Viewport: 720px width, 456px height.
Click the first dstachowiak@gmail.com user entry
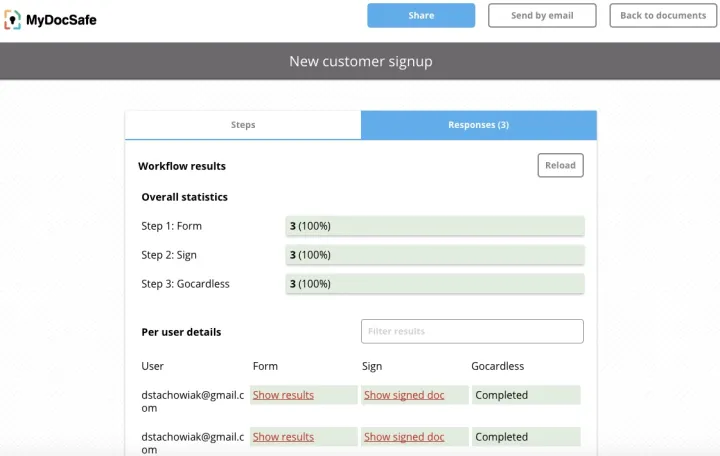pyautogui.click(x=193, y=401)
